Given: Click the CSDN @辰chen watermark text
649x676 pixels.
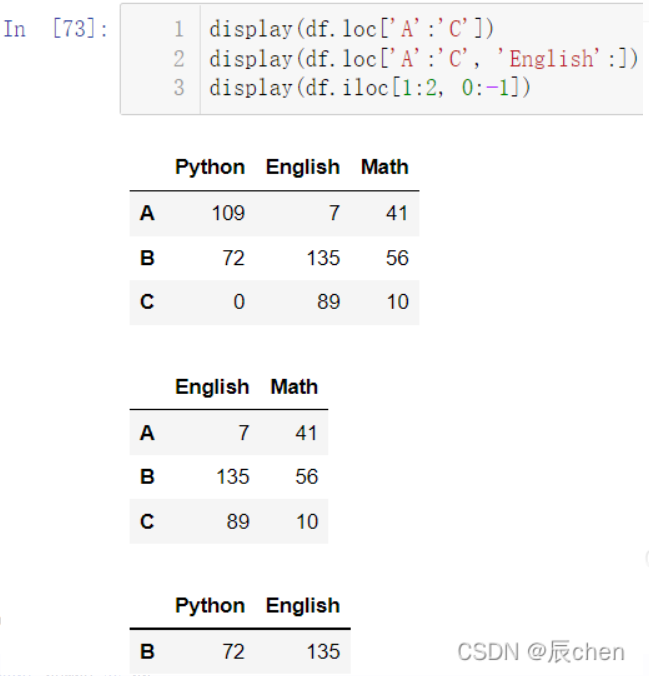Looking at the screenshot, I should pos(541,652).
